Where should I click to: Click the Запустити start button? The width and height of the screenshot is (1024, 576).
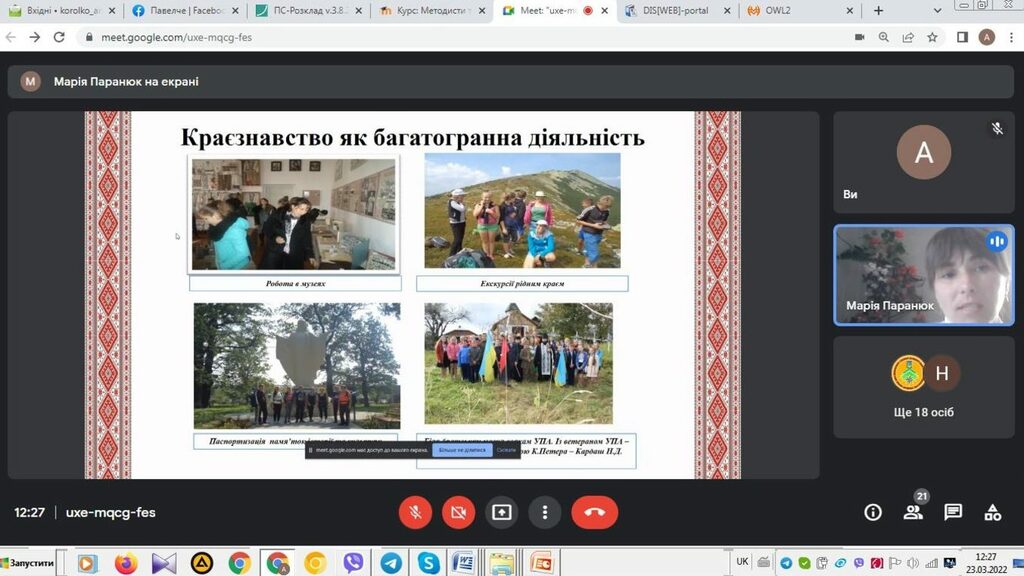coord(28,563)
